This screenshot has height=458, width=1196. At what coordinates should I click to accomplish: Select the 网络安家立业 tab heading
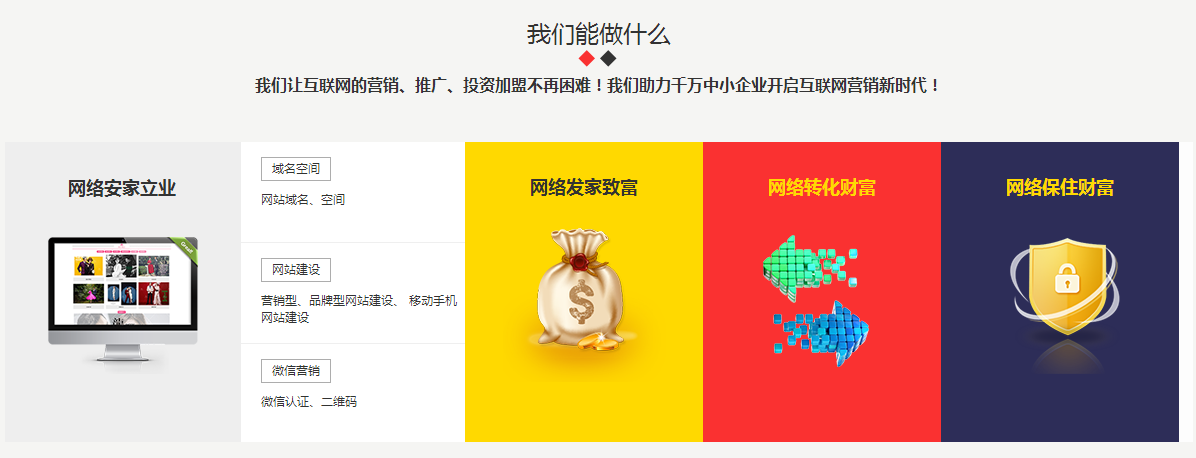[x=122, y=189]
